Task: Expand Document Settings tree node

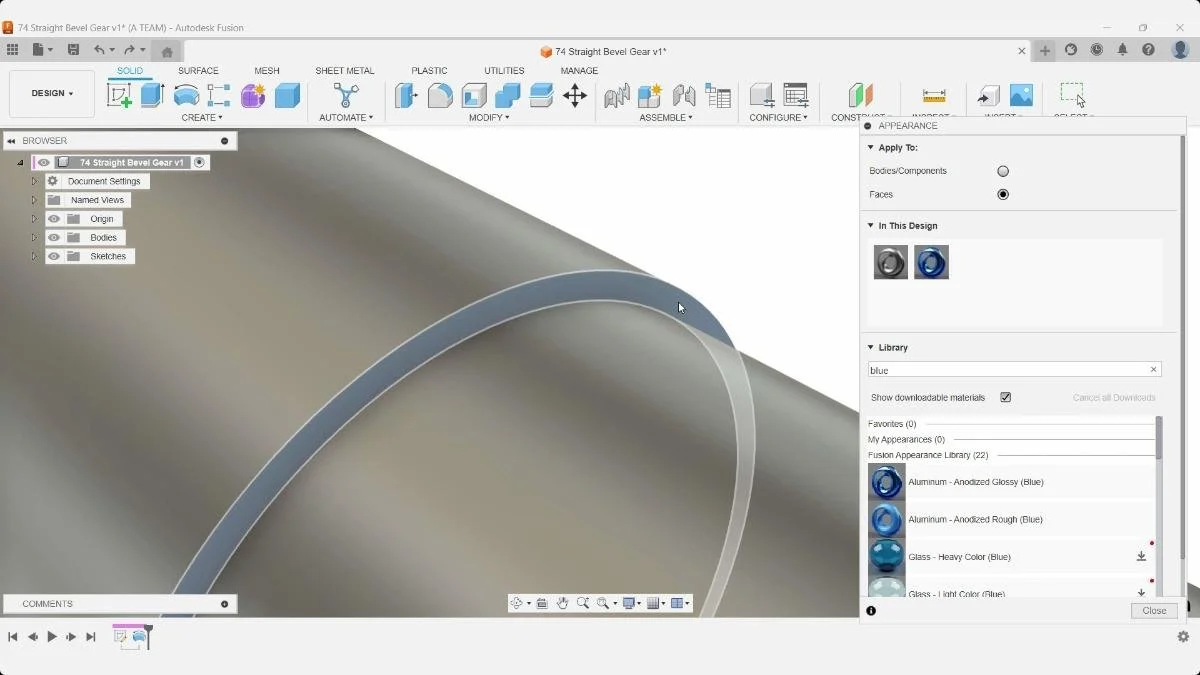Action: pos(34,181)
